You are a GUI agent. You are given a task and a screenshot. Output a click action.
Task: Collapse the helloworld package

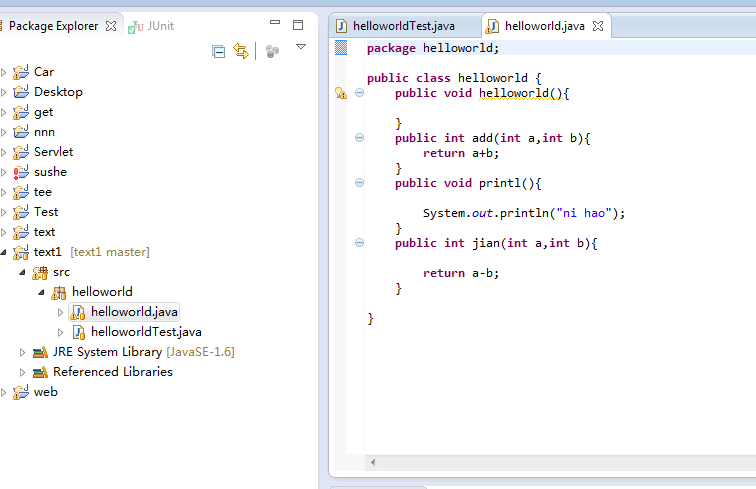[x=41, y=292]
